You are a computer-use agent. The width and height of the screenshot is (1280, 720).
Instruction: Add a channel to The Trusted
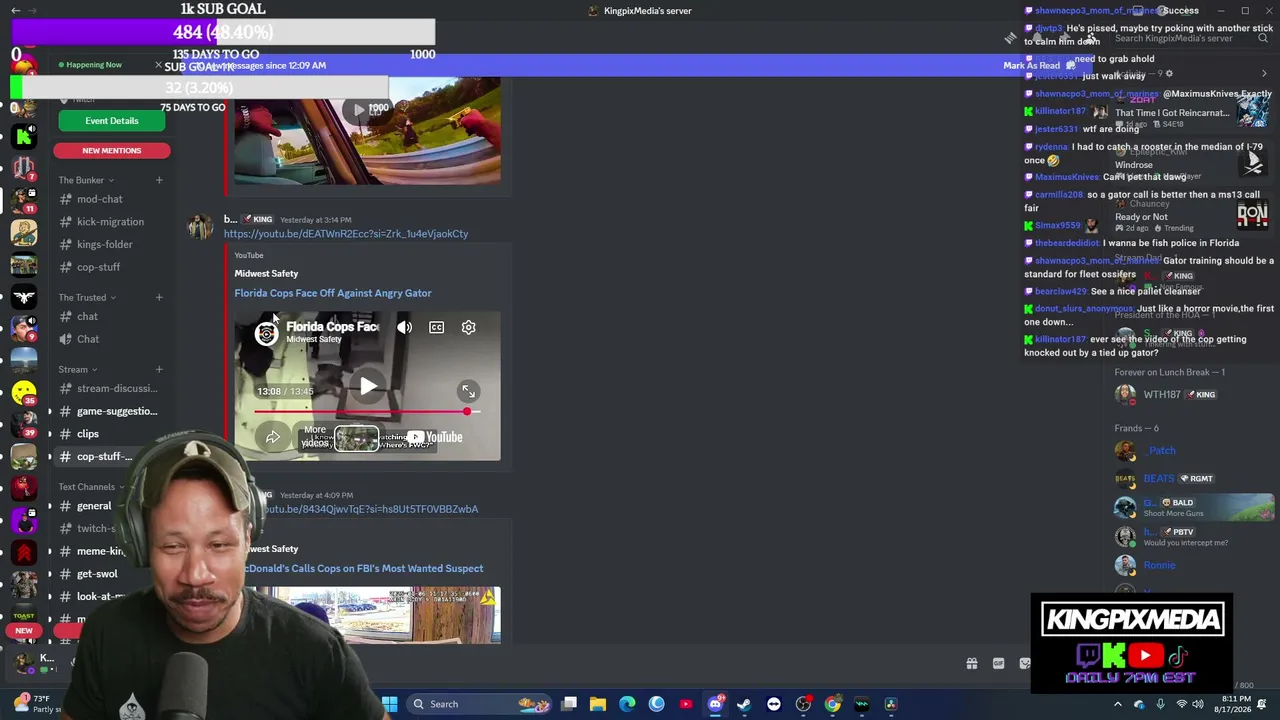159,297
